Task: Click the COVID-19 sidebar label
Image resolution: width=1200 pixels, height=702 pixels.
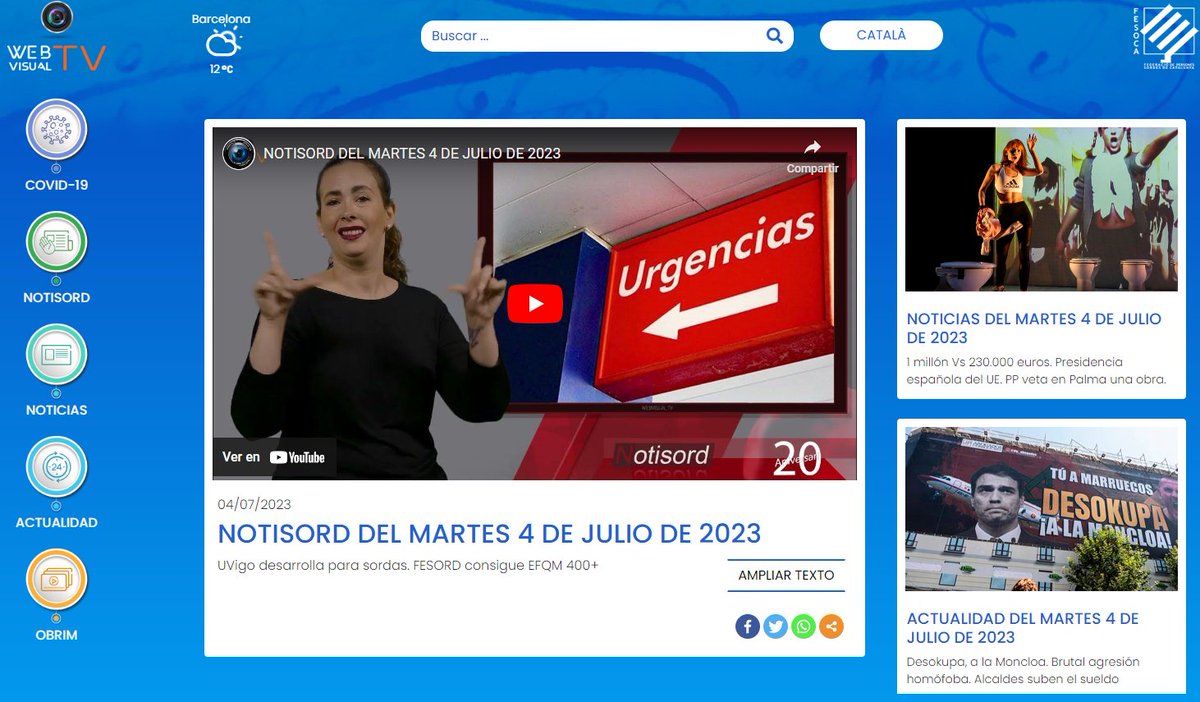Action: tap(56, 185)
